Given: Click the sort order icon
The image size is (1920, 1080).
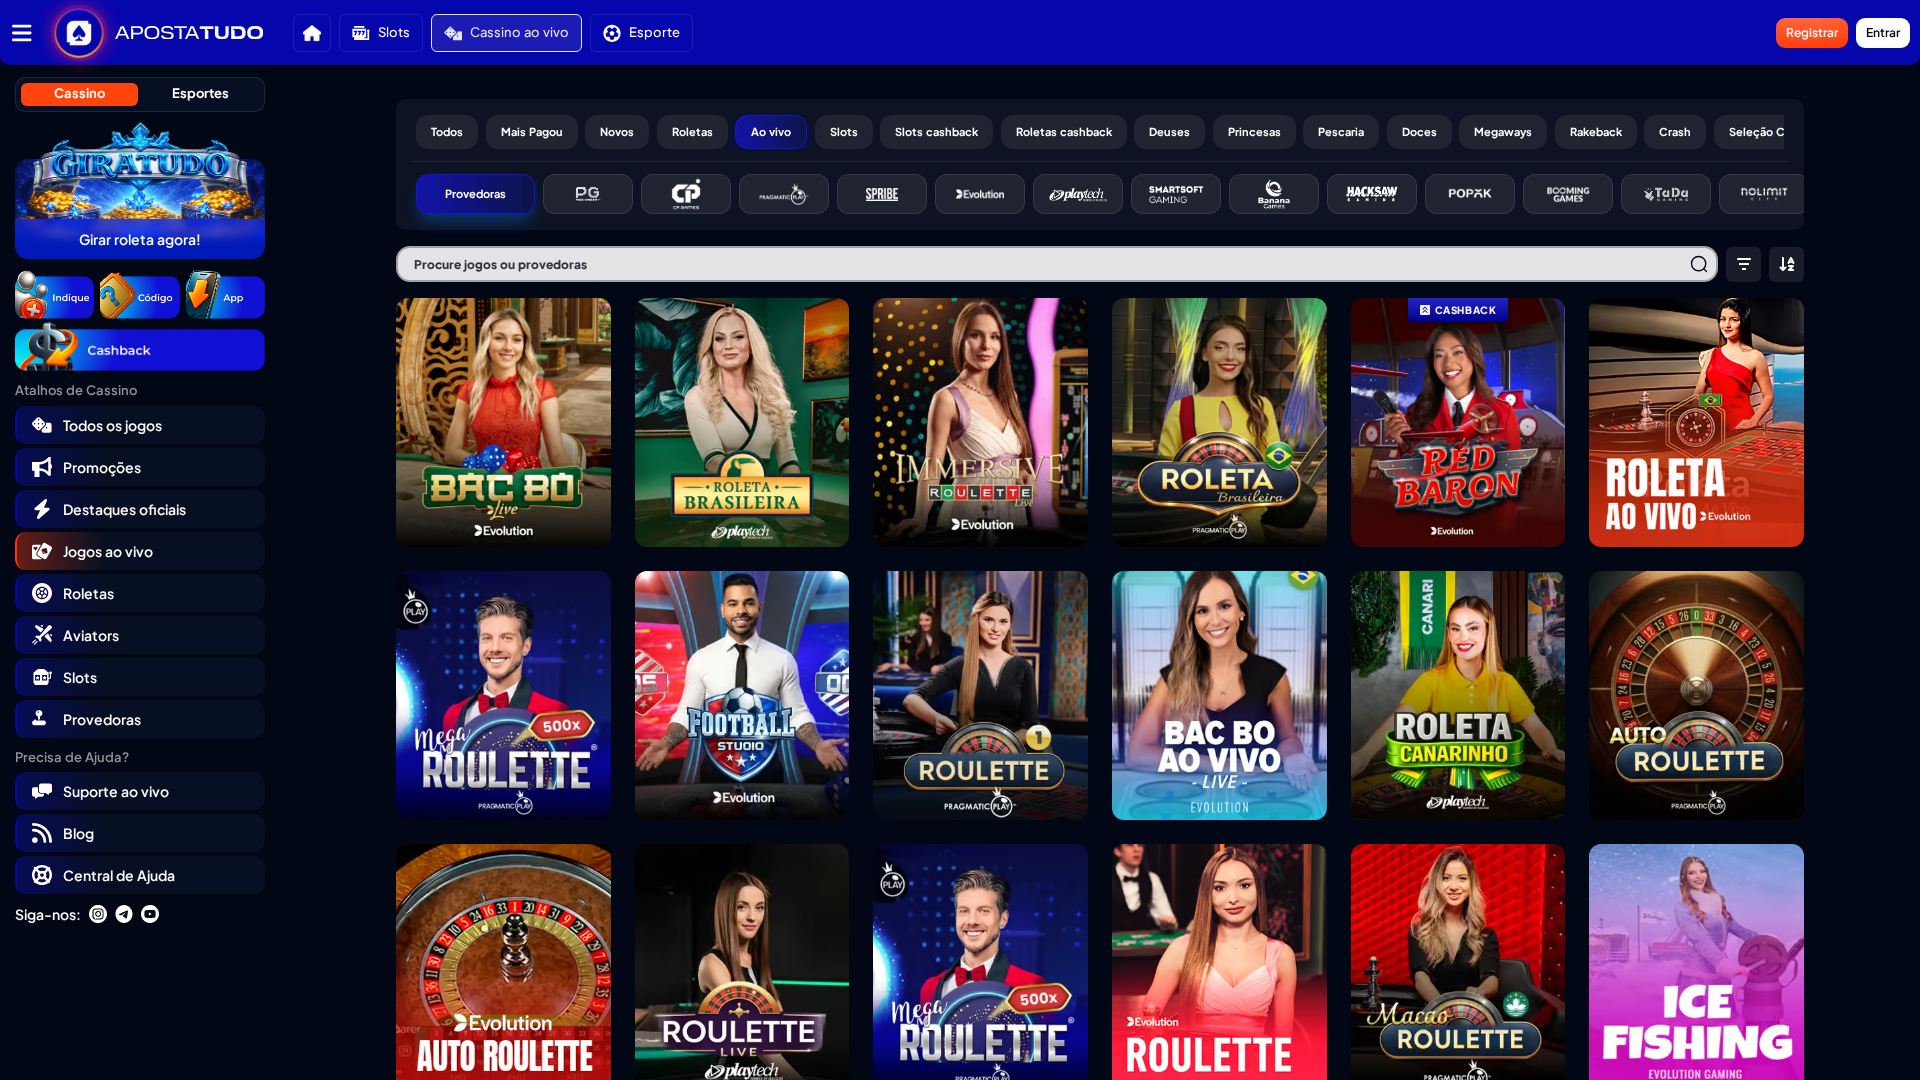Looking at the screenshot, I should tap(1787, 264).
